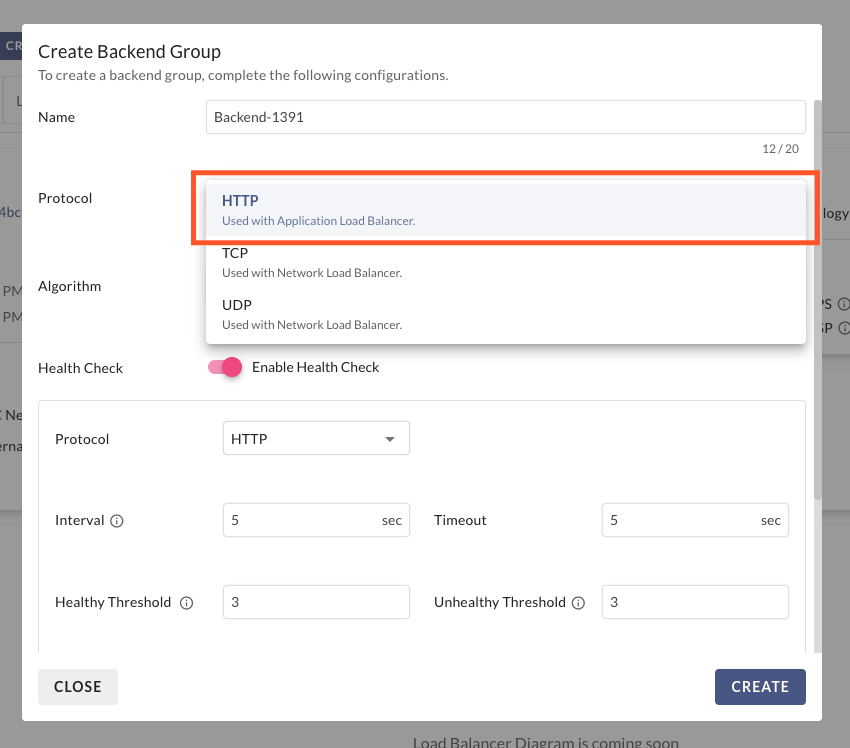Image resolution: width=850 pixels, height=748 pixels.
Task: Click the upper info icon at the right edge
Action: coord(843,304)
